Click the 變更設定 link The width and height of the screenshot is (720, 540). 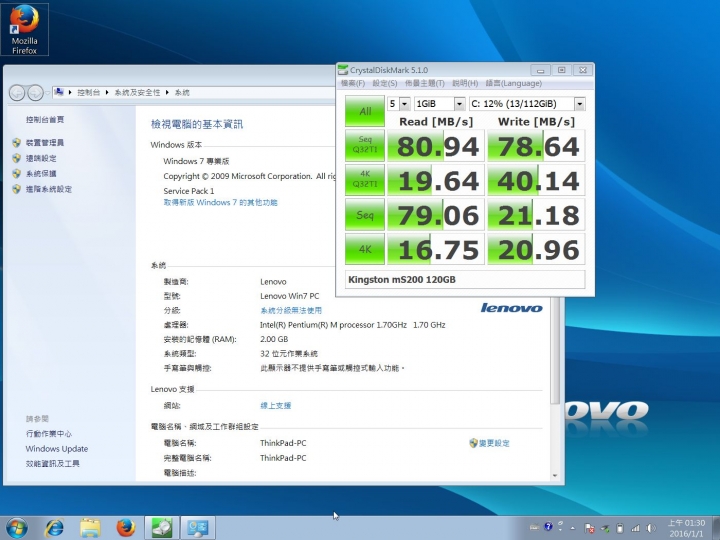tap(494, 443)
